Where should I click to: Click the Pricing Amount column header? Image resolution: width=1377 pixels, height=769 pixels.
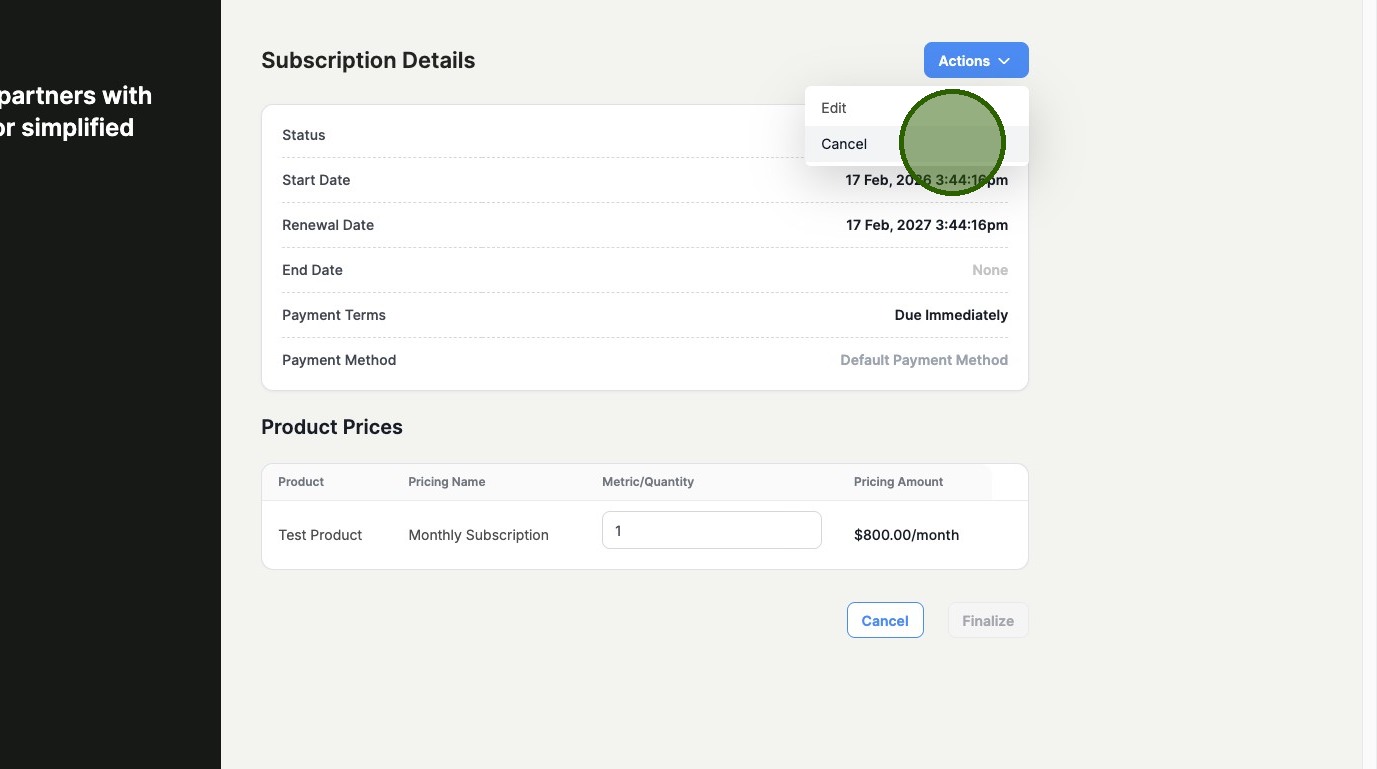(898, 482)
